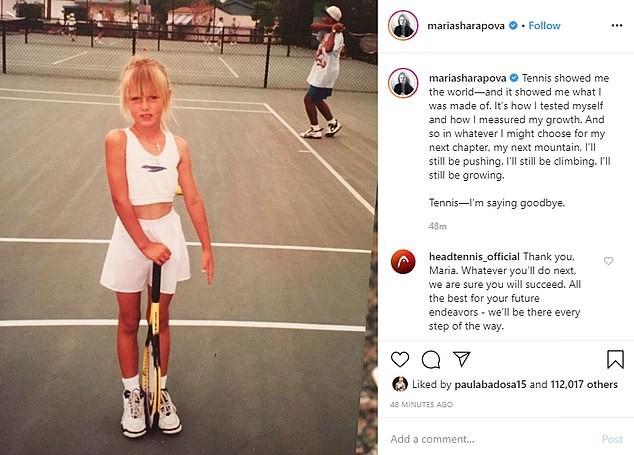Follow the mariasharapova account
Viewport: 634px width, 455px height.
tap(544, 25)
